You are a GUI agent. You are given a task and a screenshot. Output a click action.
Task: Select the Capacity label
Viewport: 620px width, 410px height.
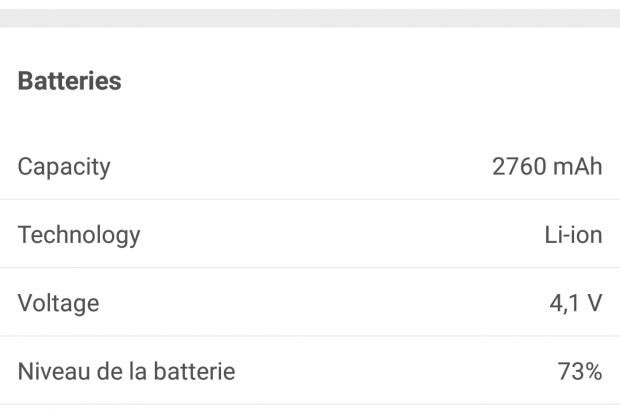pyautogui.click(x=64, y=167)
